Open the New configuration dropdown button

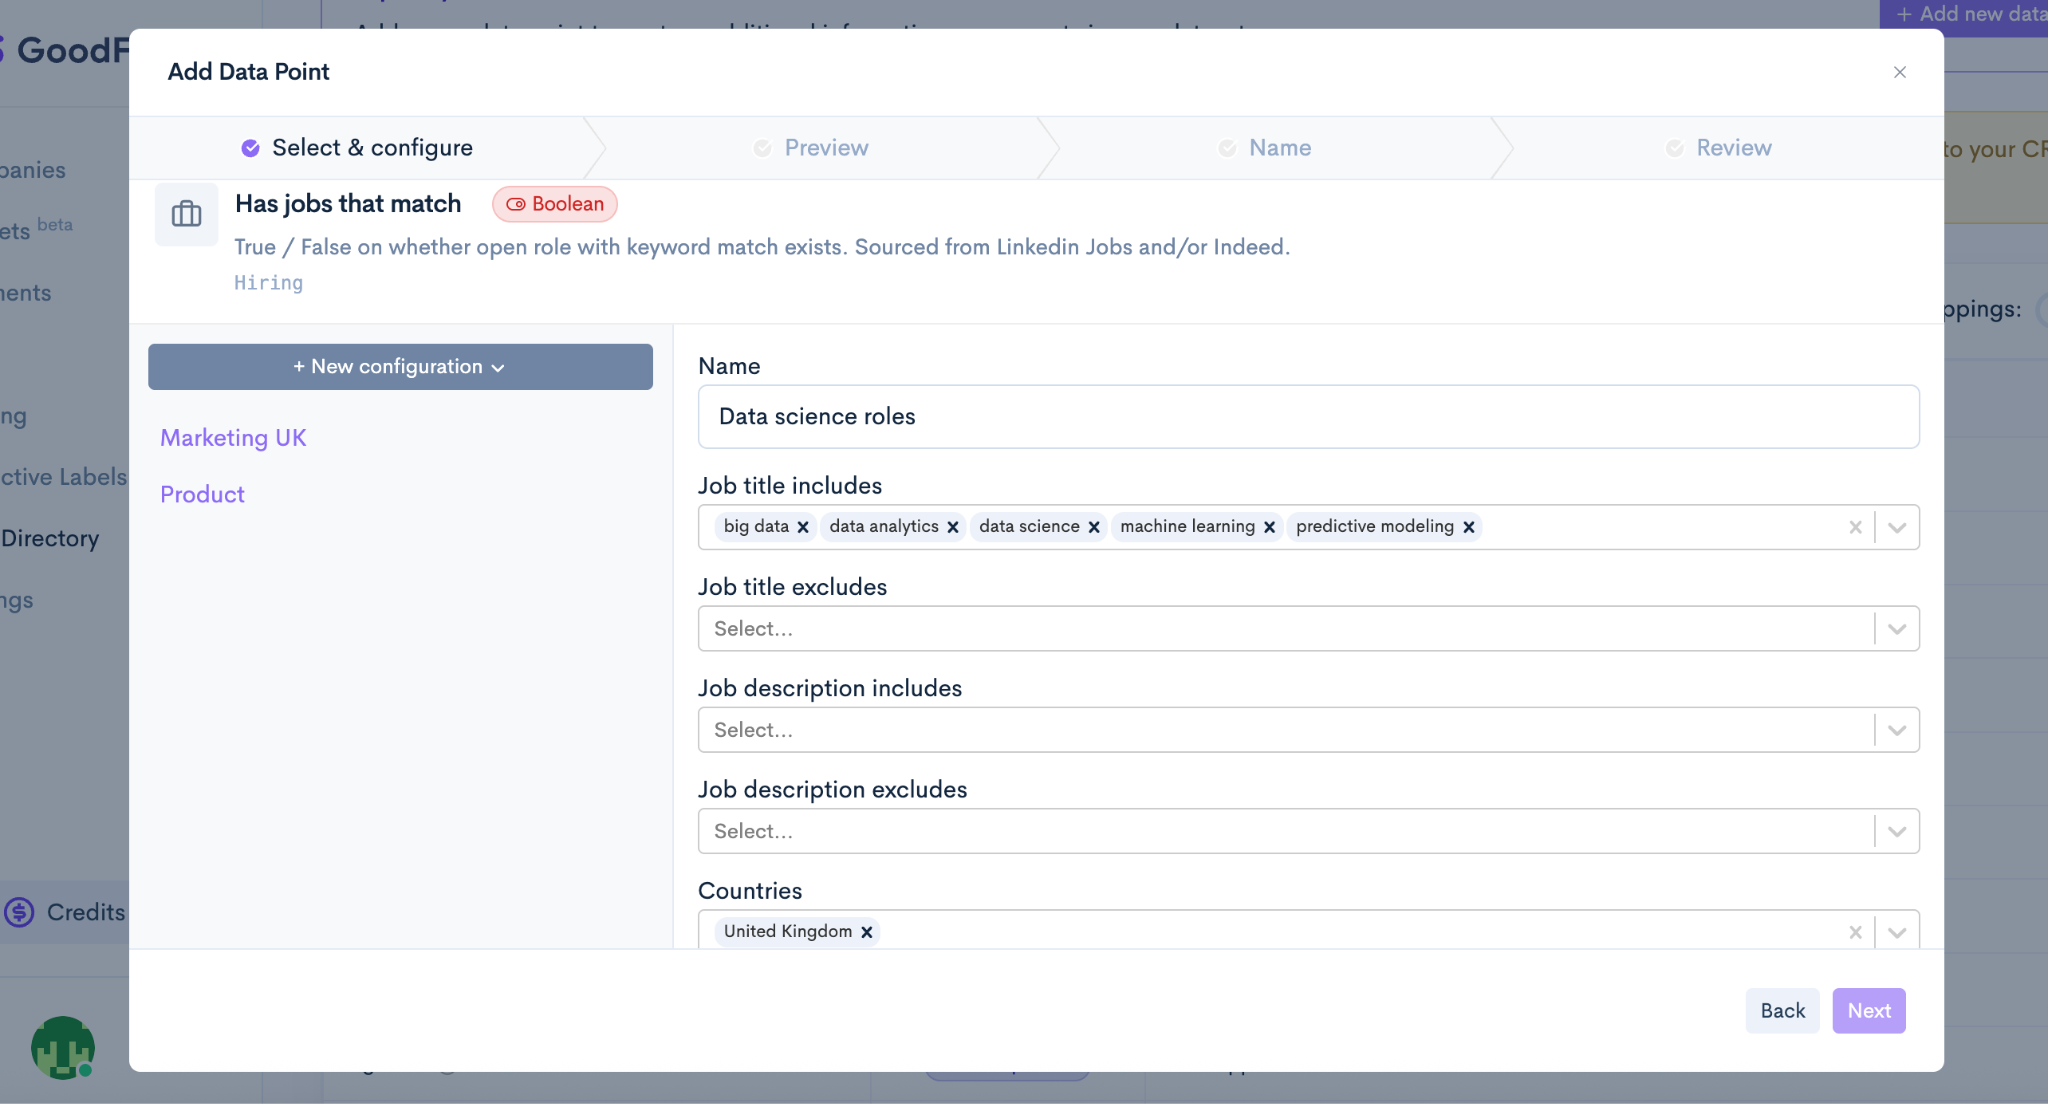[400, 367]
